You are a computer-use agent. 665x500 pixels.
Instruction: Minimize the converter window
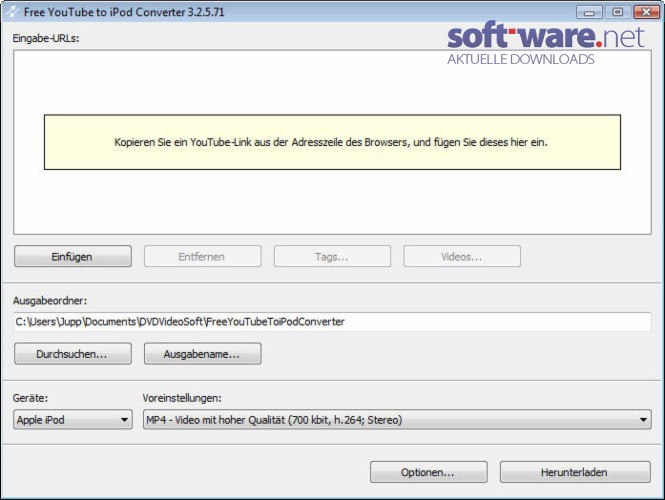589,12
